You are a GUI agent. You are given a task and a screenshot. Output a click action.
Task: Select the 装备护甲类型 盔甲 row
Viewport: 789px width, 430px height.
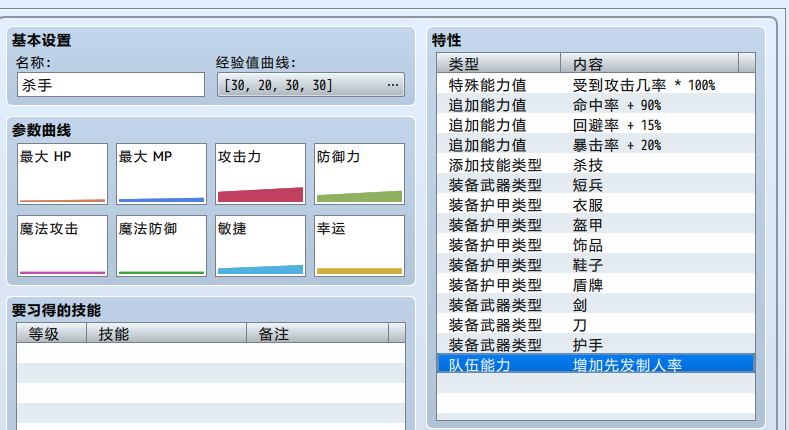tap(596, 225)
